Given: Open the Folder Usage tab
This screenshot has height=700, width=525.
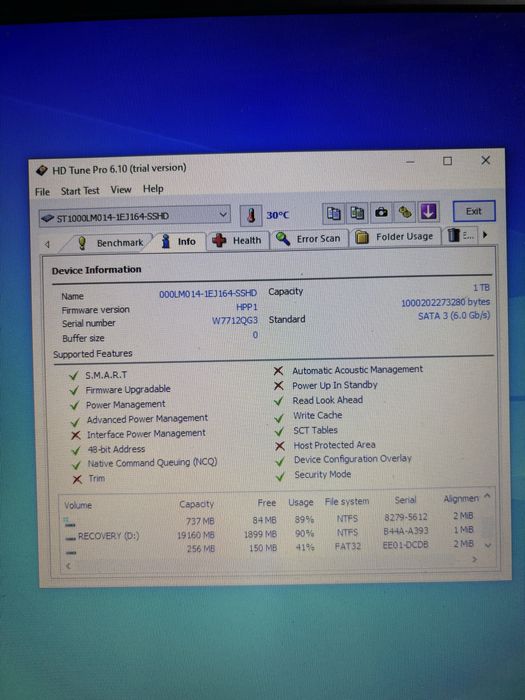Looking at the screenshot, I should tap(394, 237).
